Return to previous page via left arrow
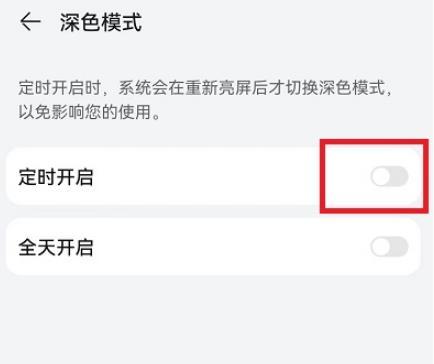 (30, 22)
